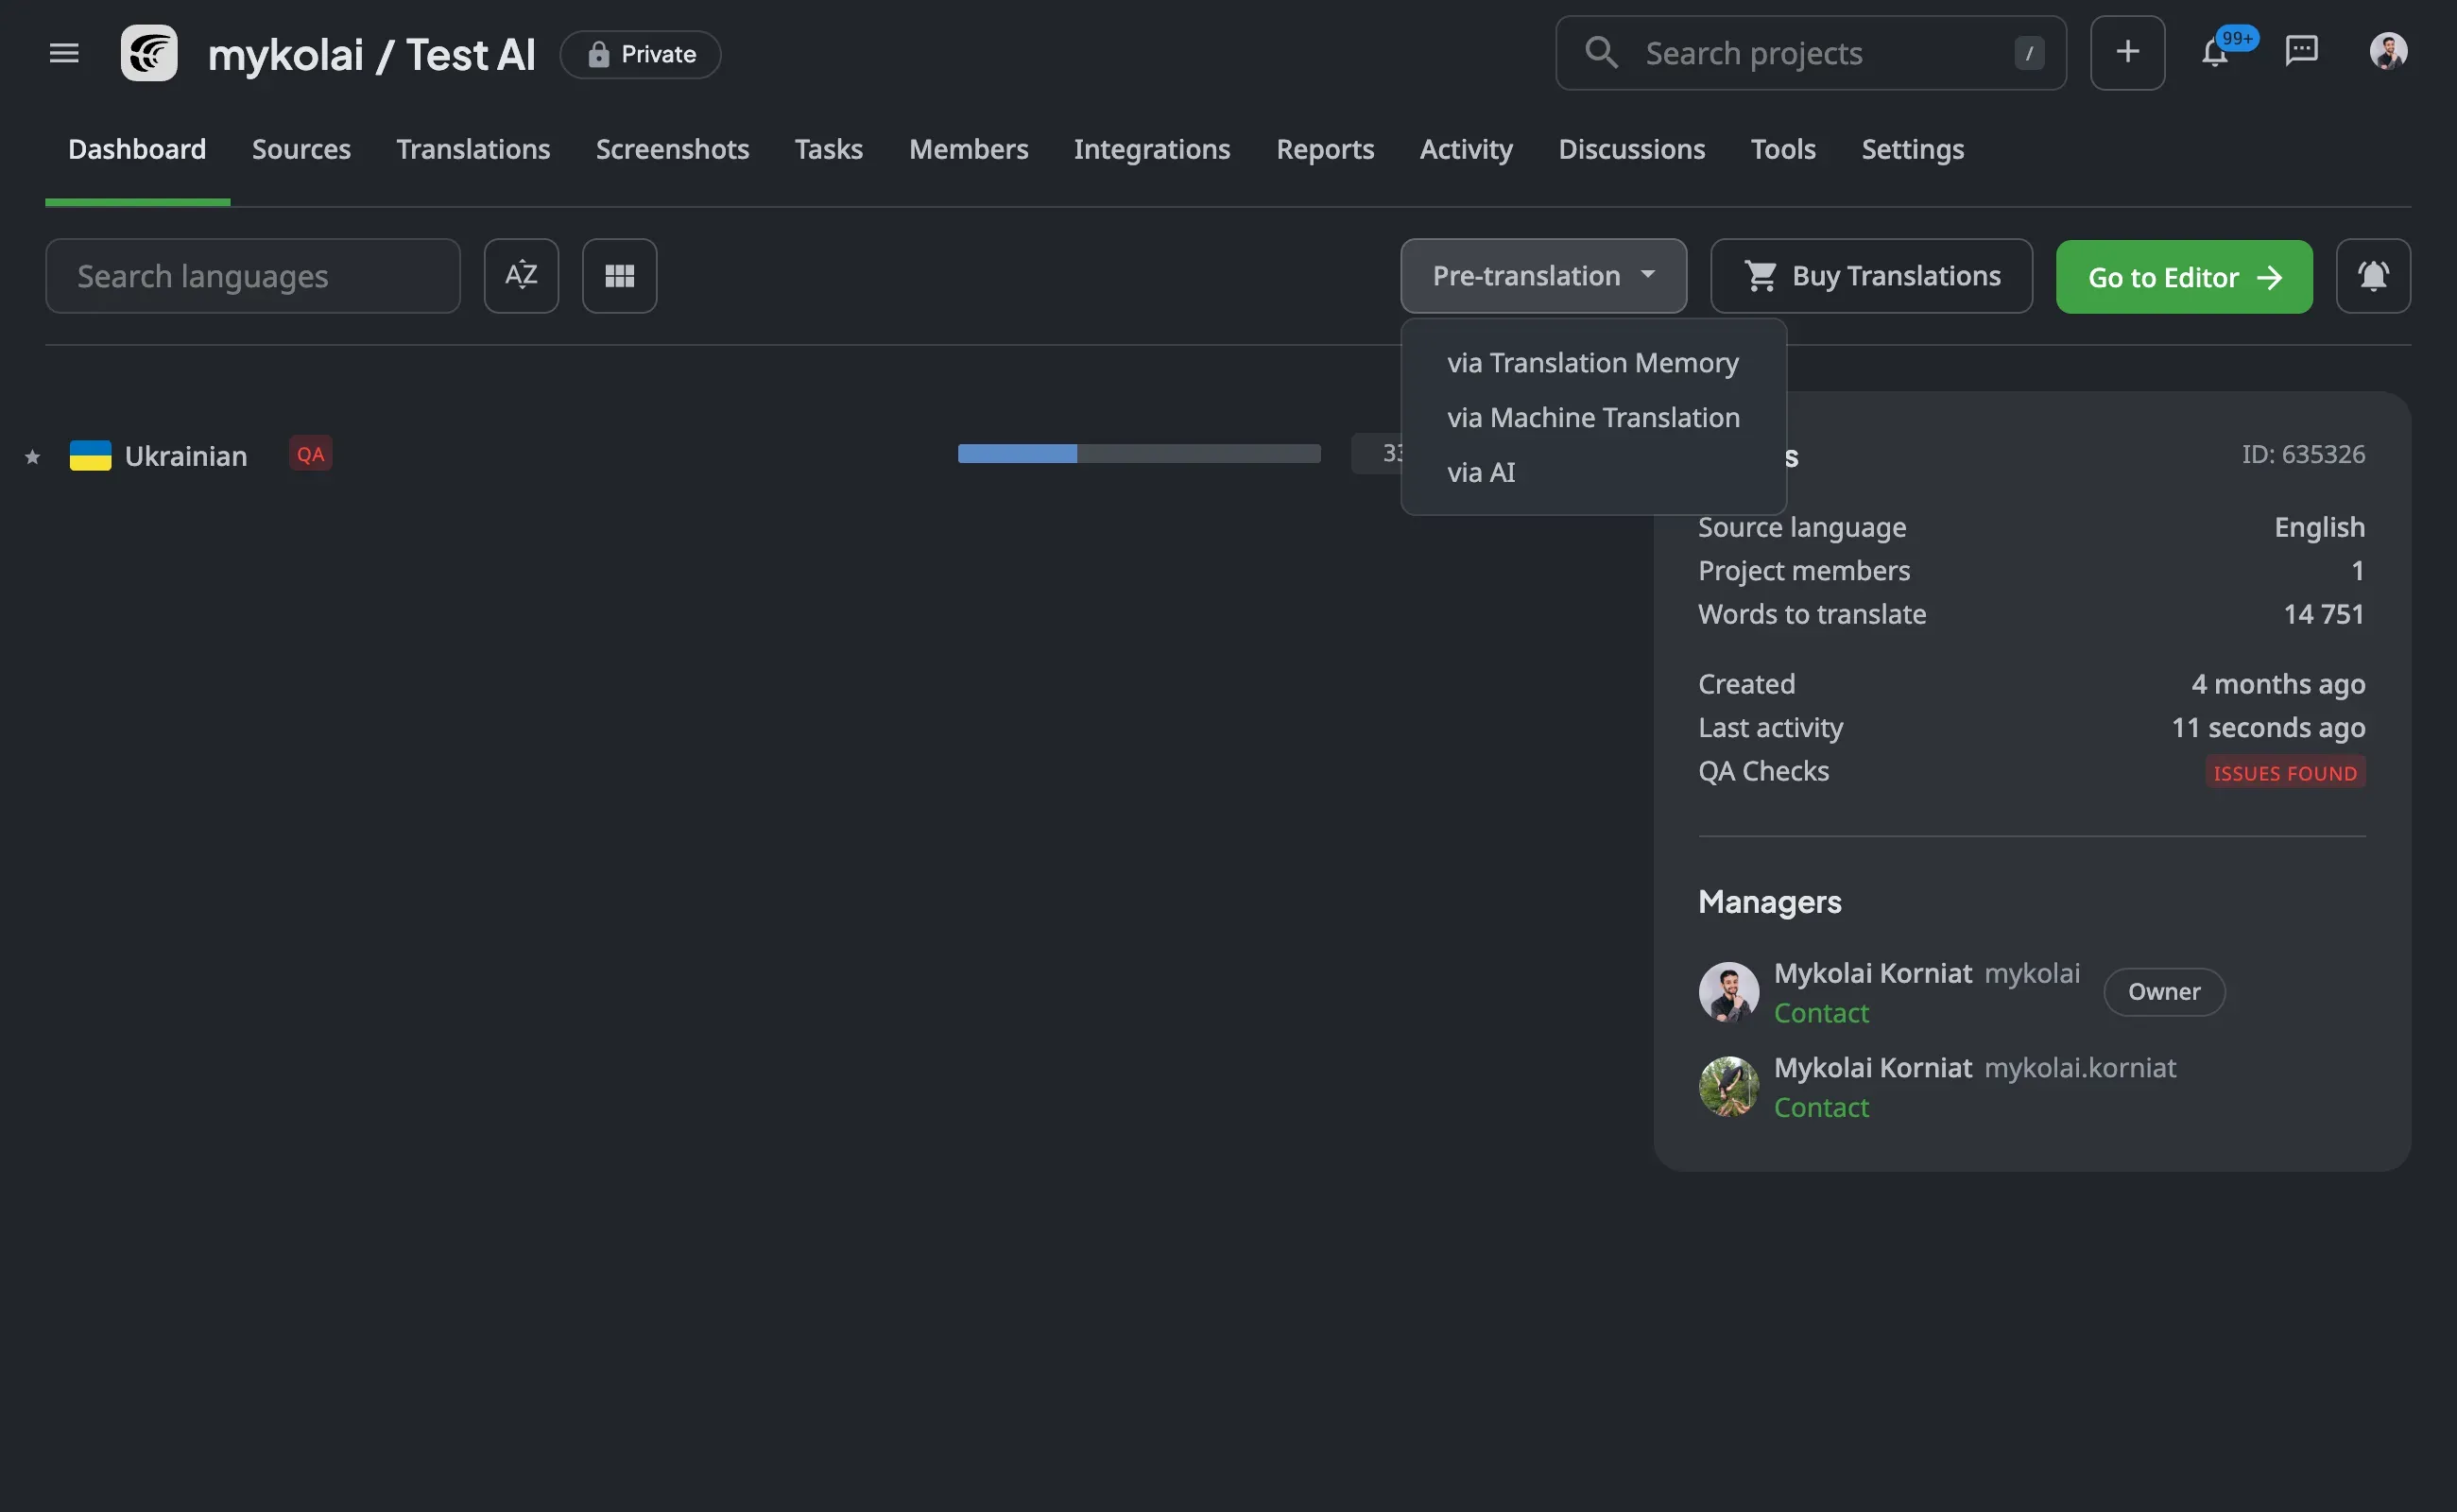Open the Integrations tab
Viewport: 2457px width, 1512px height.
(x=1151, y=150)
